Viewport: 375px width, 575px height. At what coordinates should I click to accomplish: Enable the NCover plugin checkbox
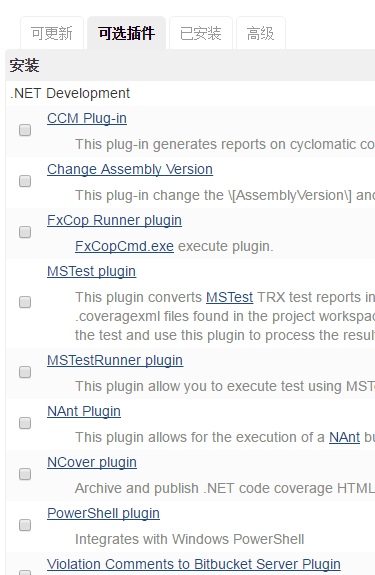(x=25, y=474)
